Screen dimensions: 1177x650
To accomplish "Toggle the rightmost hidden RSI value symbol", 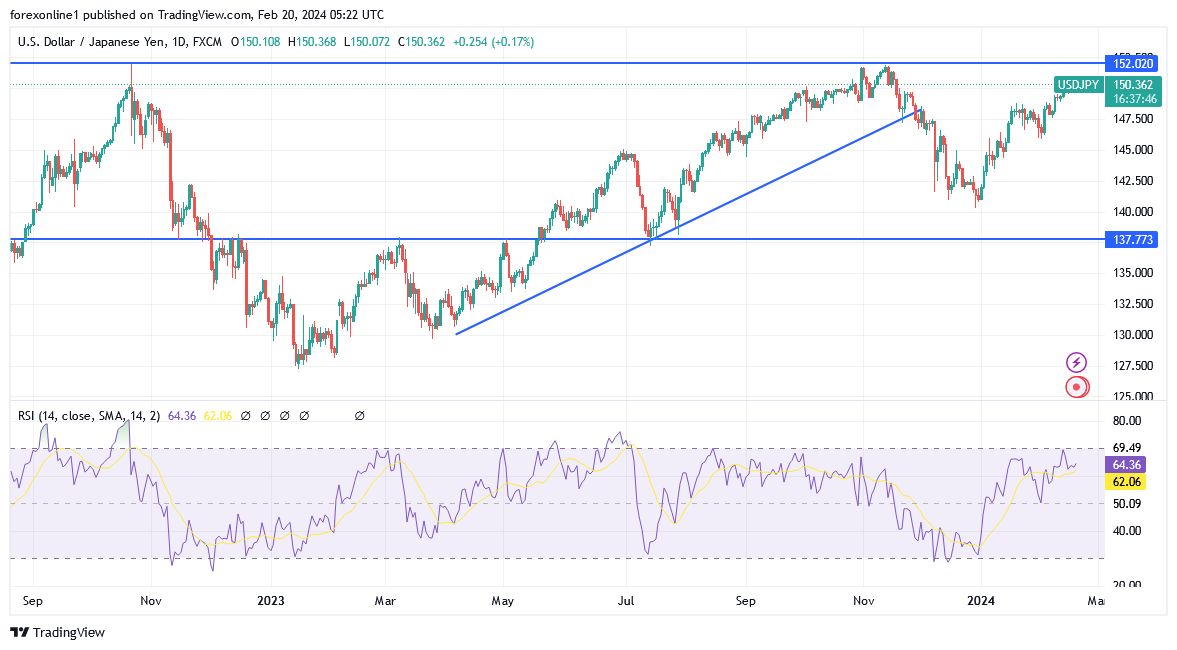I will [x=360, y=415].
